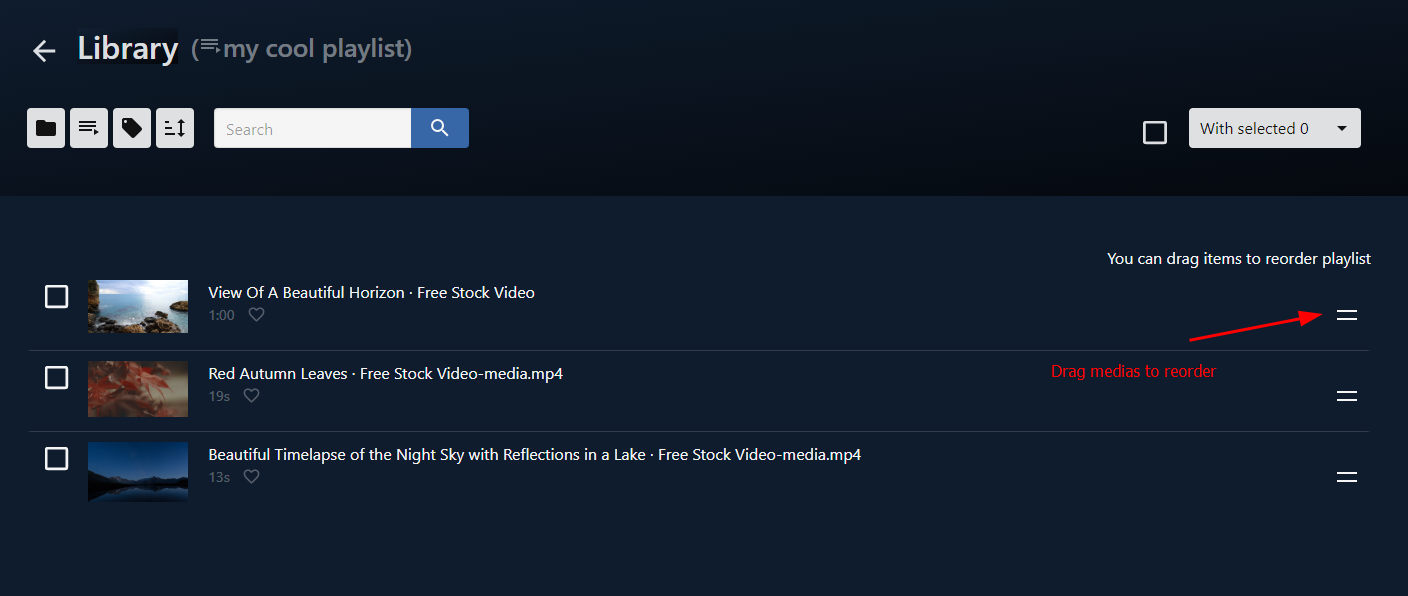
Task: Click the Search text field
Action: pos(312,128)
